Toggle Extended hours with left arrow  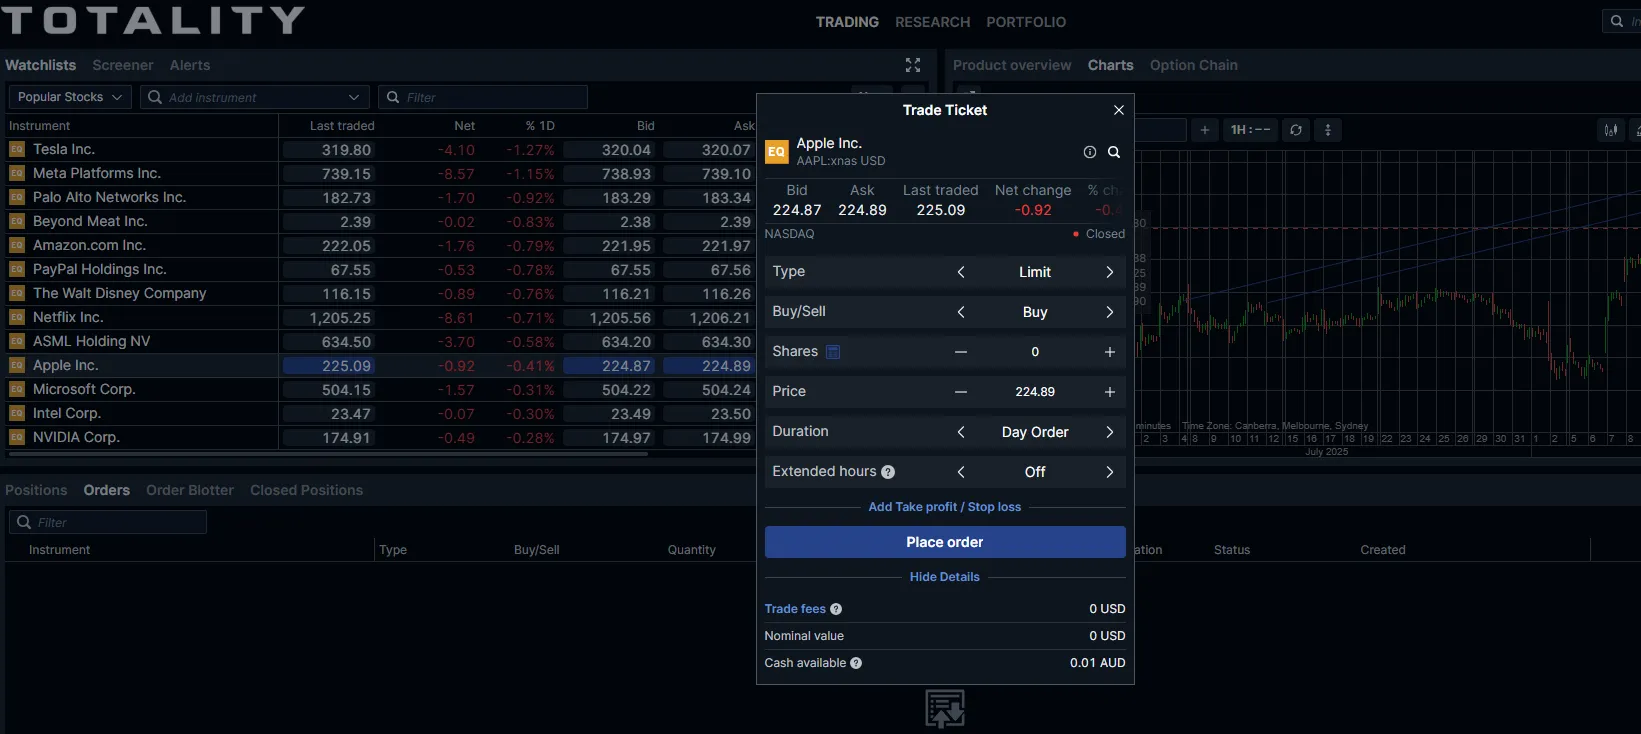[960, 472]
